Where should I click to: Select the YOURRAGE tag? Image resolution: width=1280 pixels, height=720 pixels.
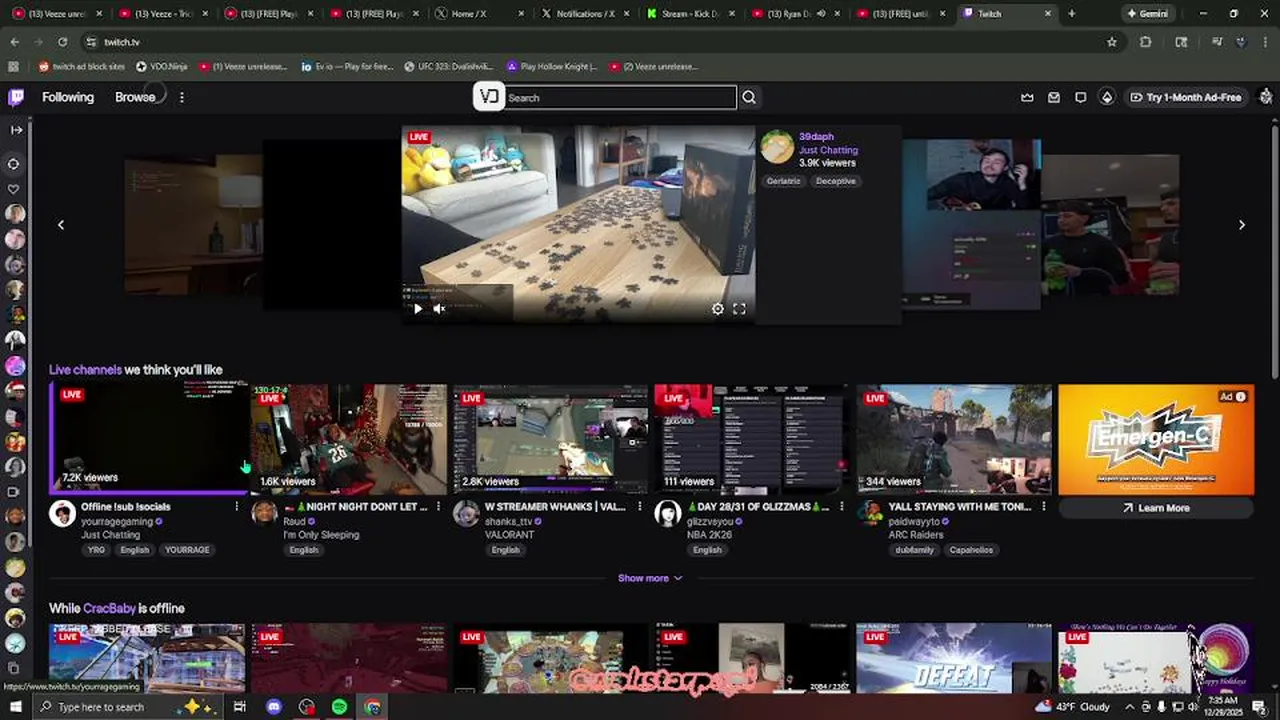187,550
